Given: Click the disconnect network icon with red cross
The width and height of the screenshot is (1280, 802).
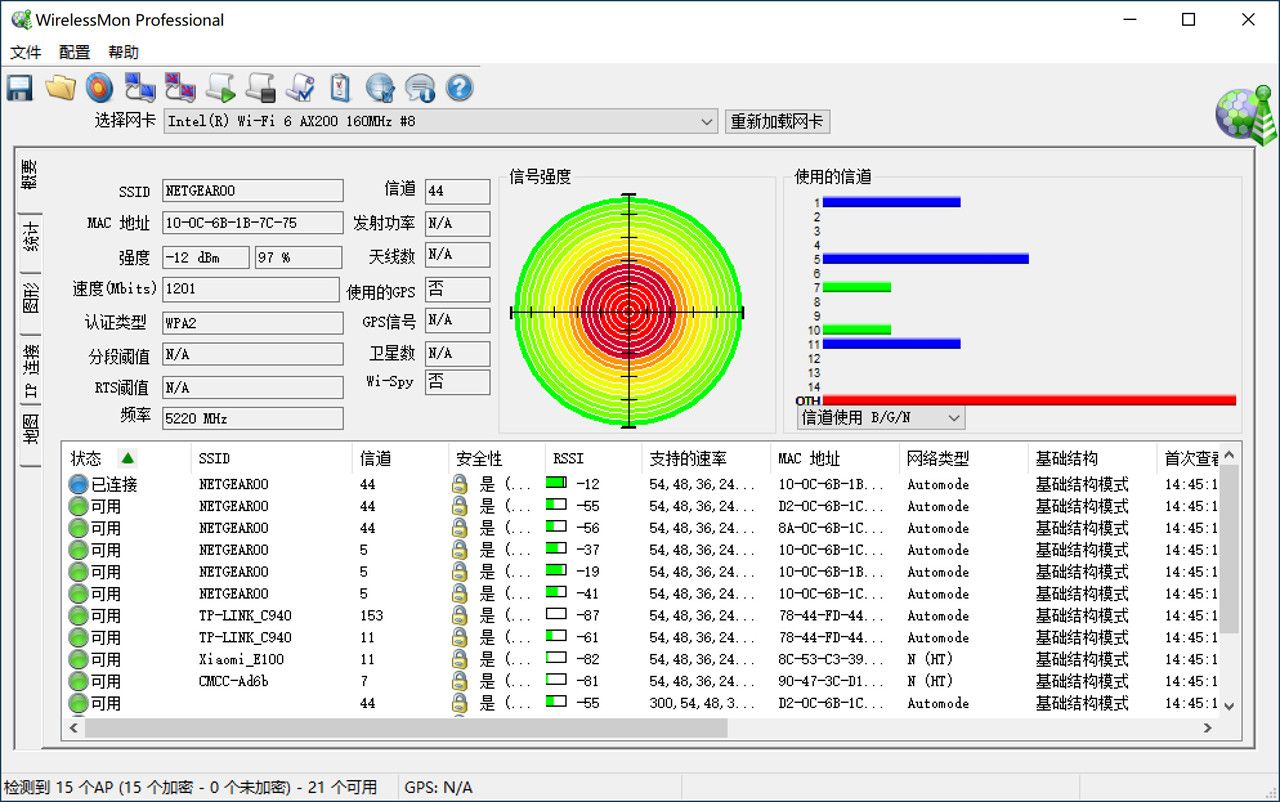Looking at the screenshot, I should (x=180, y=88).
